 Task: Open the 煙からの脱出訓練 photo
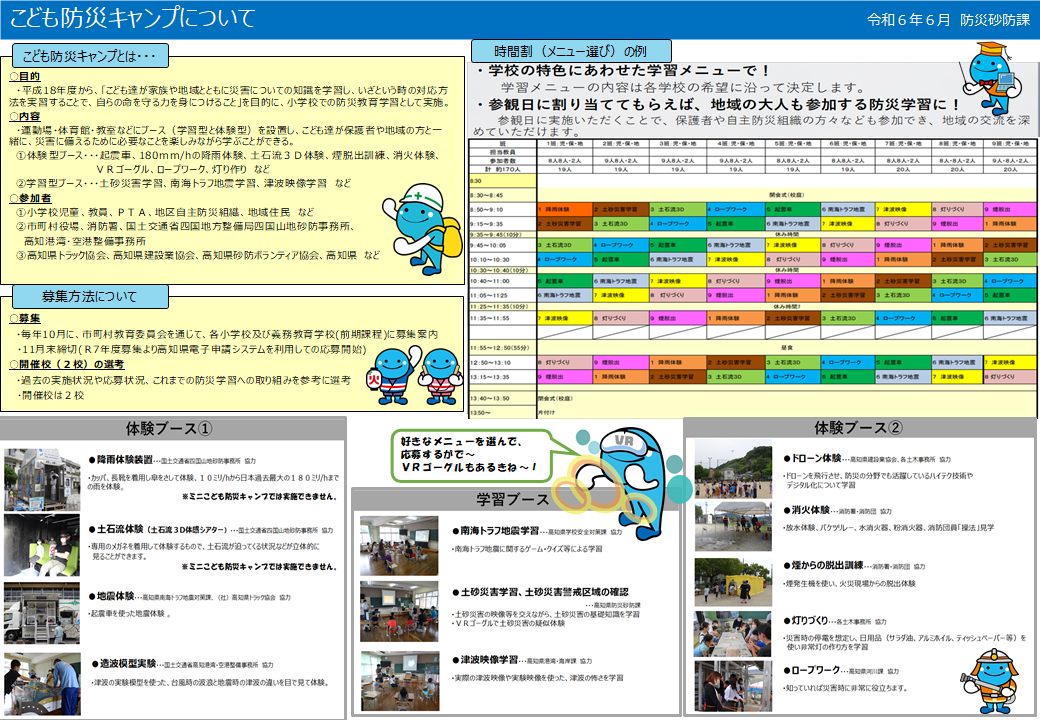733,581
